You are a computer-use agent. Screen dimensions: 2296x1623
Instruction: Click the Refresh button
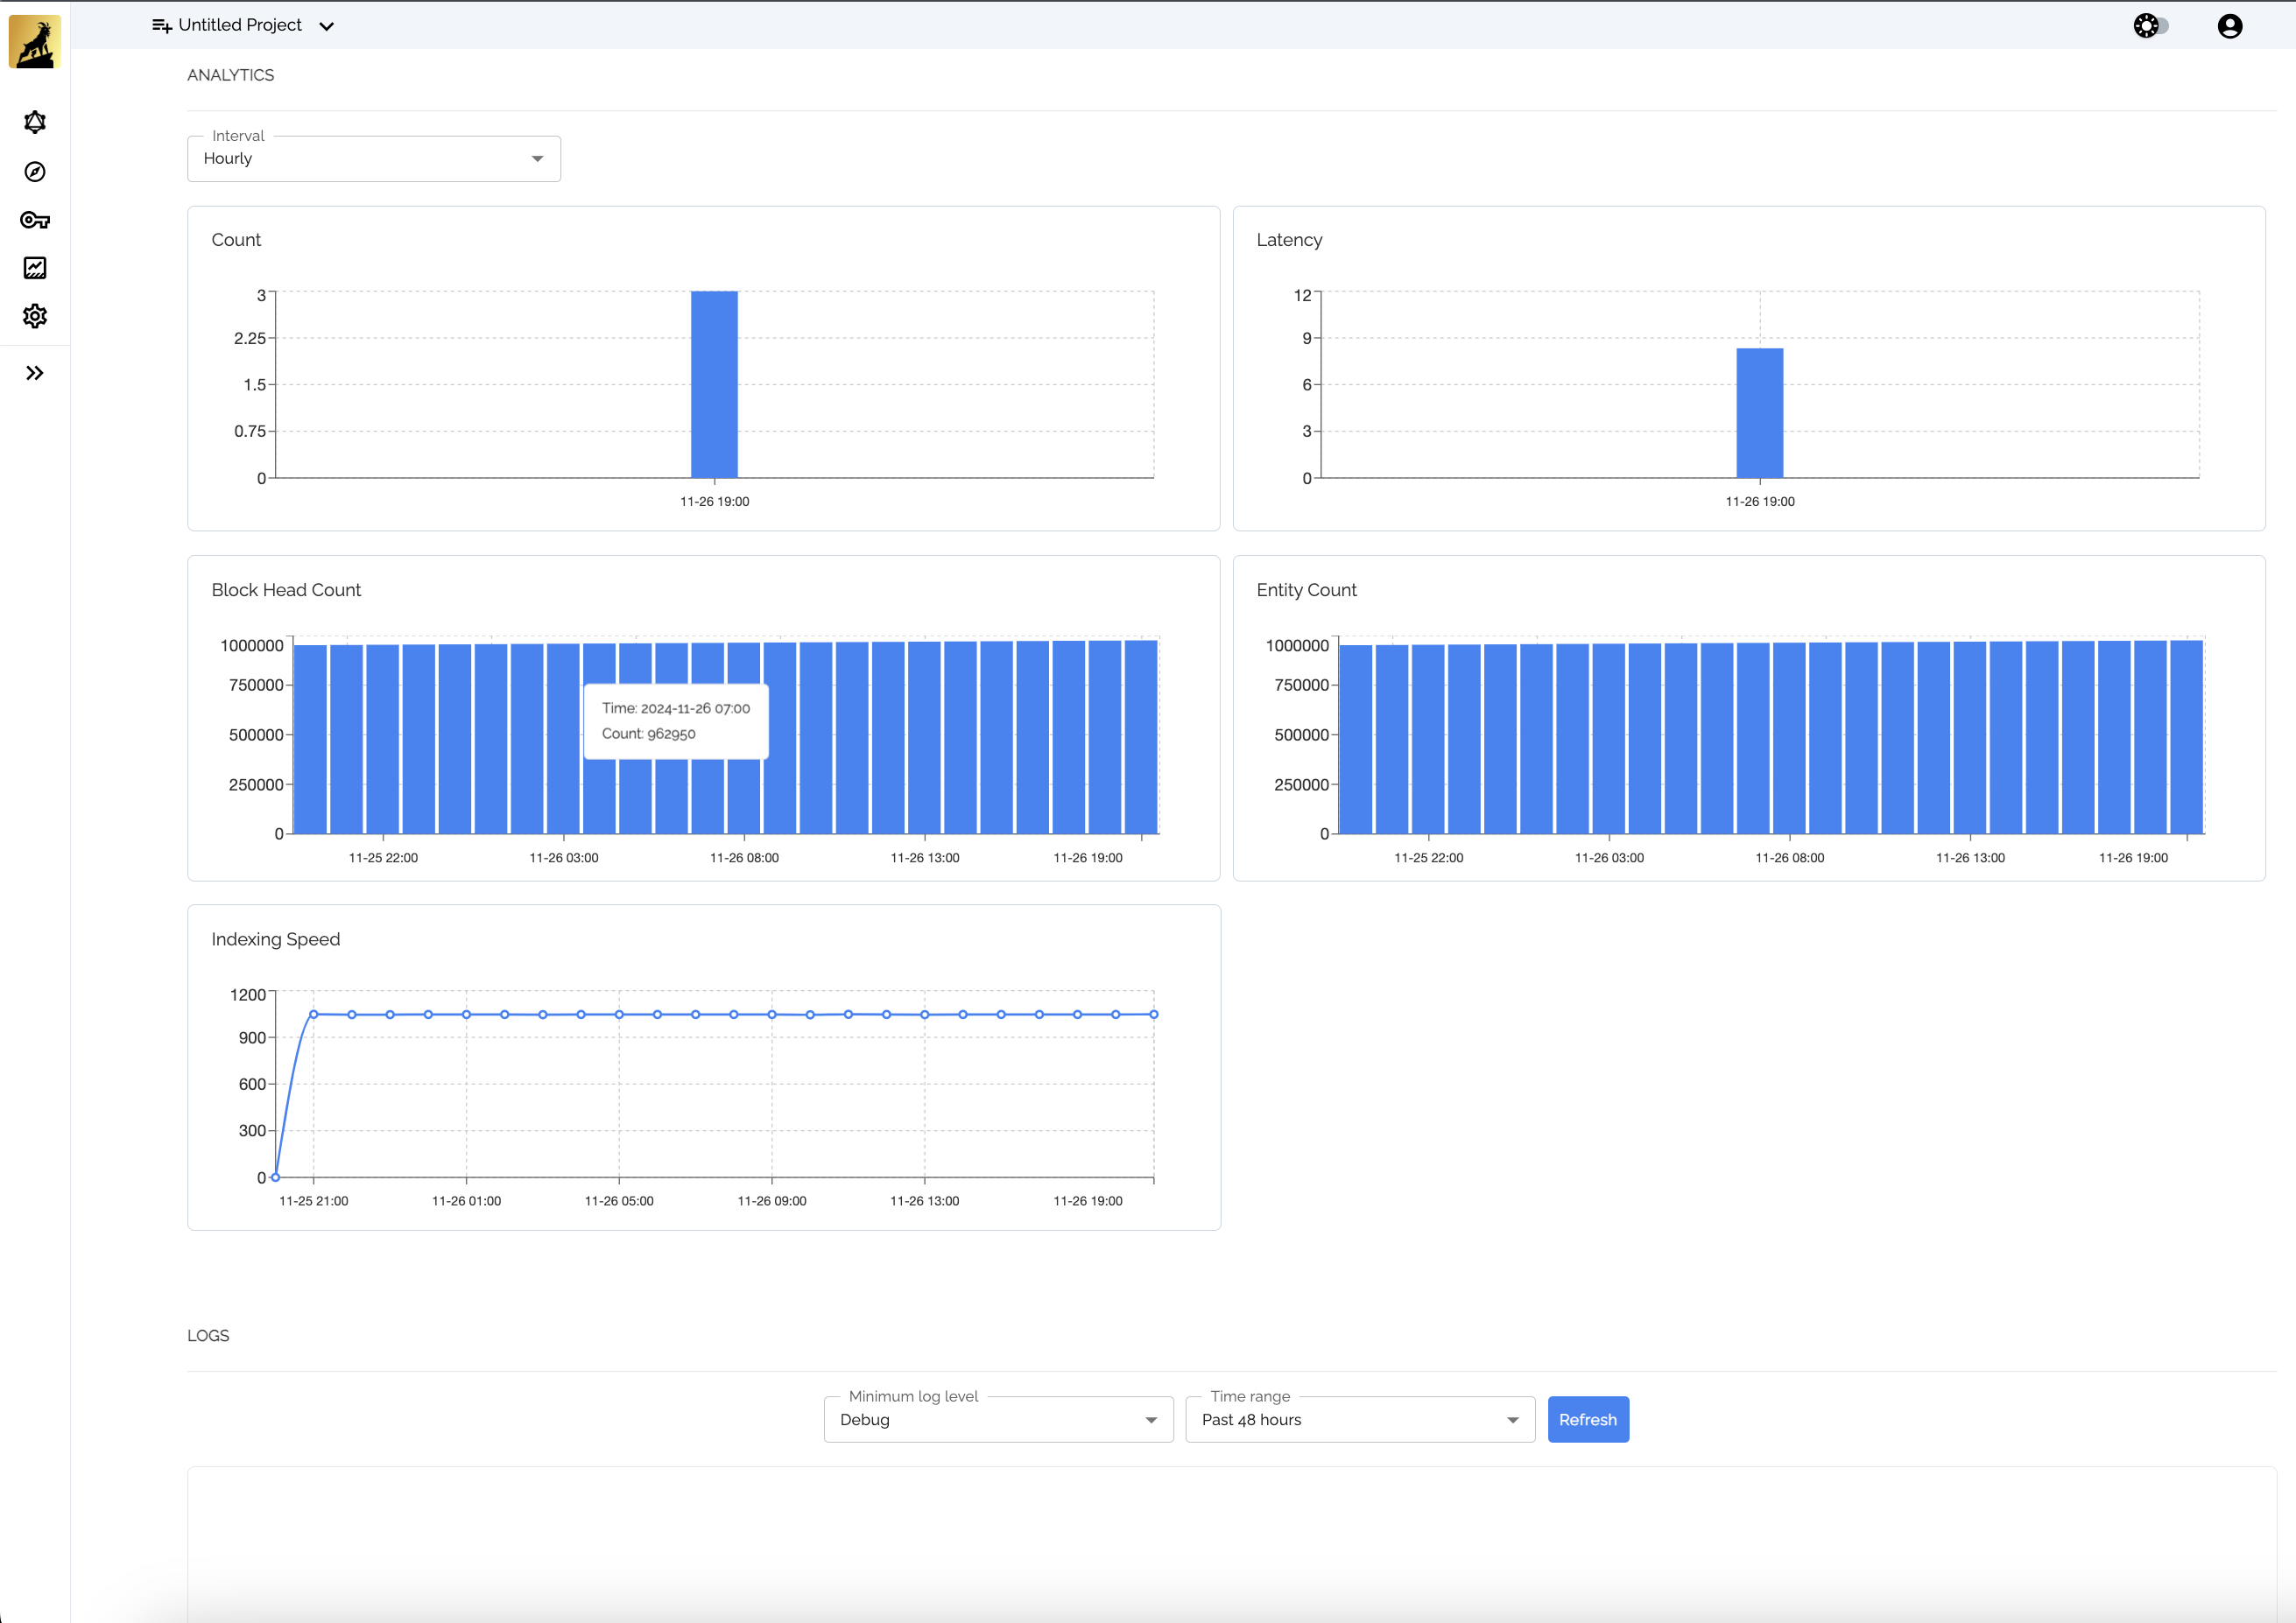point(1588,1419)
